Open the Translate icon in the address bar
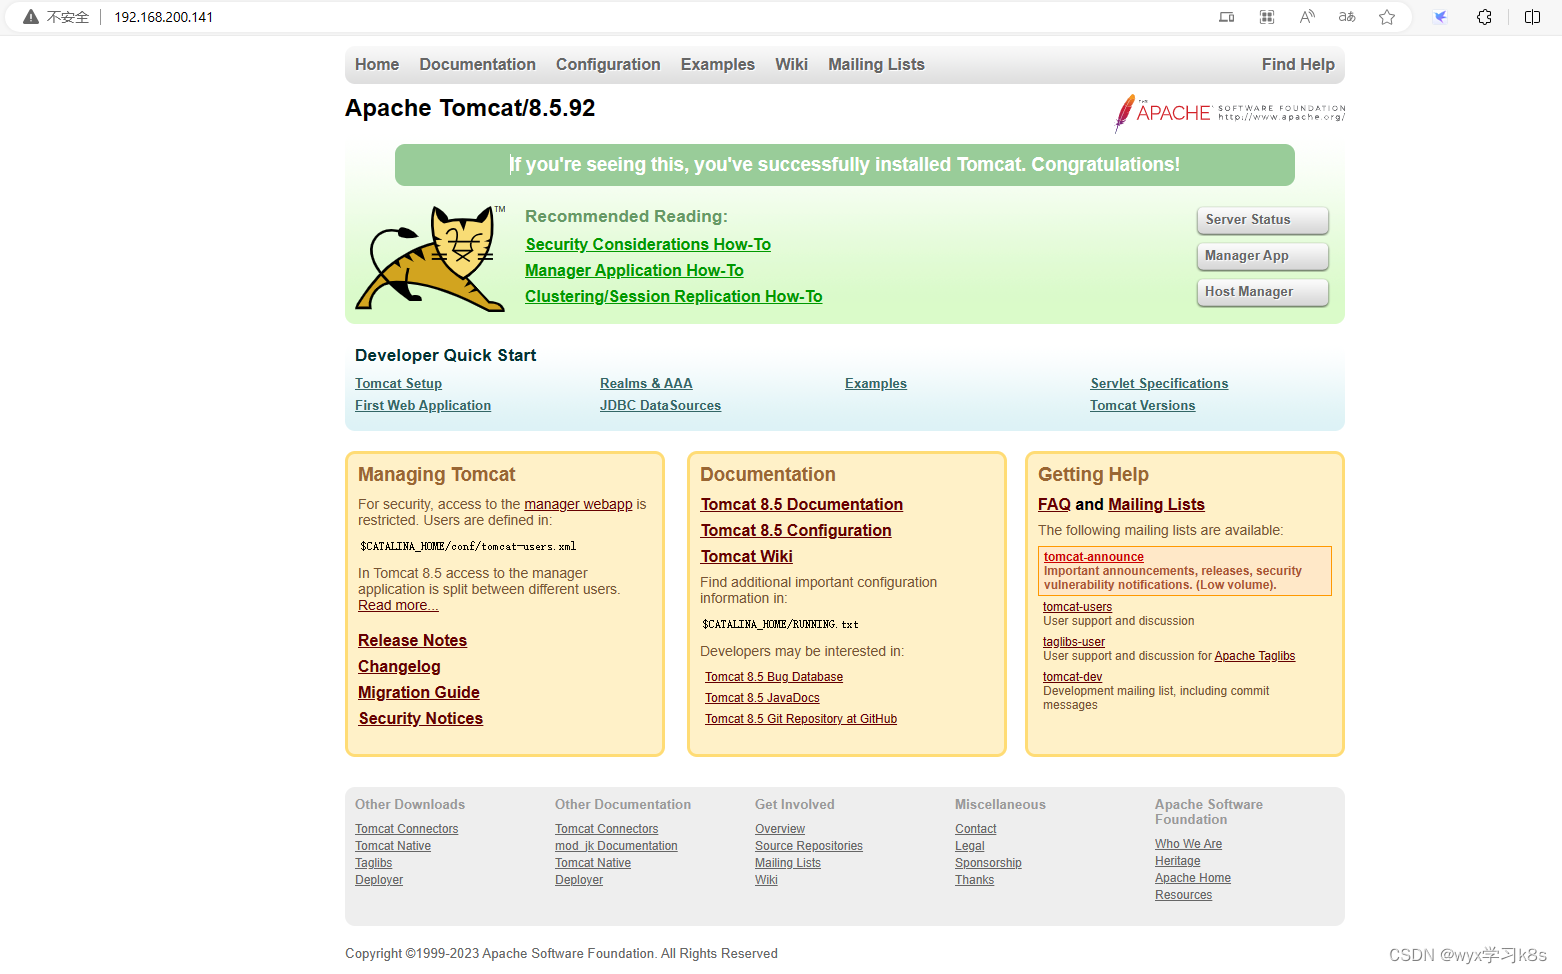This screenshot has height=974, width=1562. pos(1346,16)
